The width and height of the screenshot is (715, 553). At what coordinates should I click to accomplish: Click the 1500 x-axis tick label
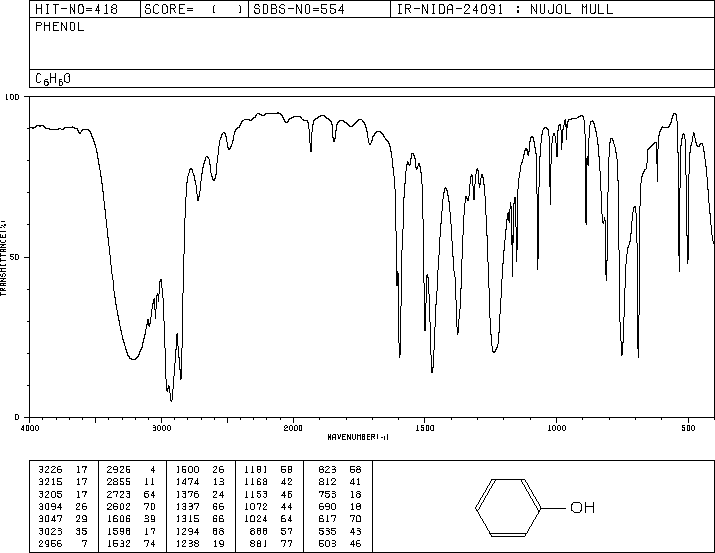pyautogui.click(x=425, y=428)
